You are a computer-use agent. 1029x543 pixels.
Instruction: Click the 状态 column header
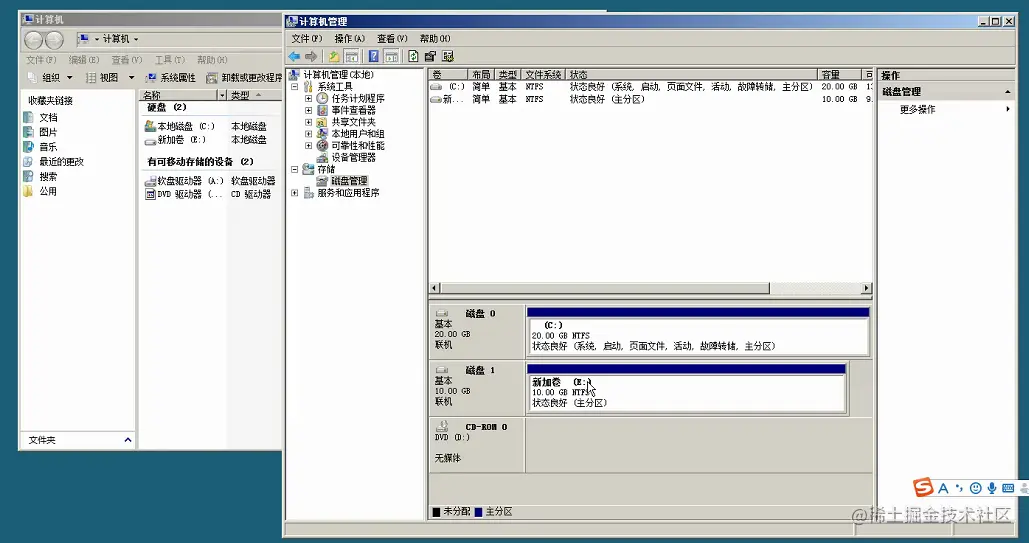tap(692, 75)
